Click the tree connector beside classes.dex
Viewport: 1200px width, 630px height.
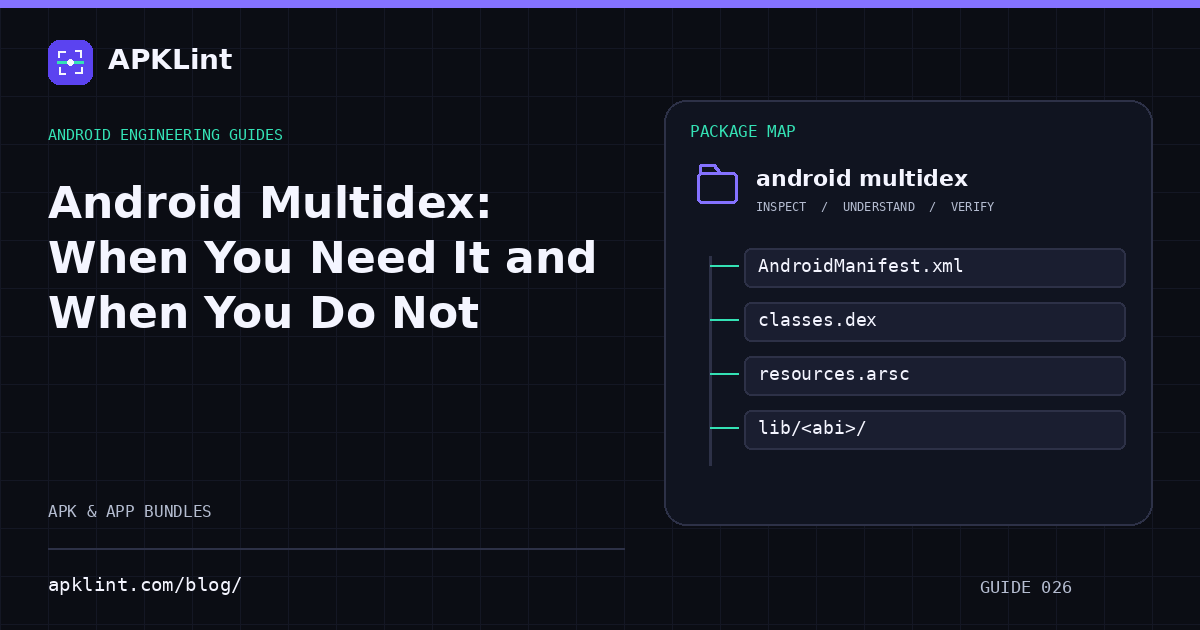point(724,320)
